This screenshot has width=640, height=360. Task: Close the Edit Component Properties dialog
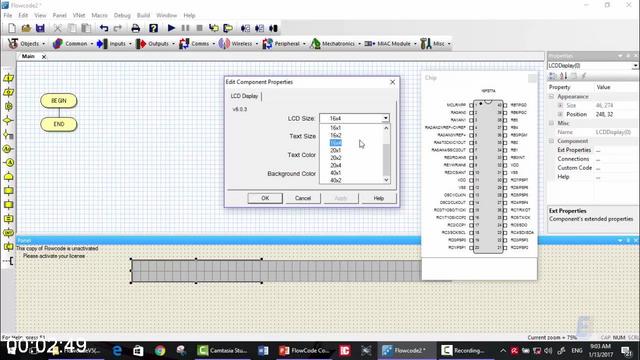(393, 82)
